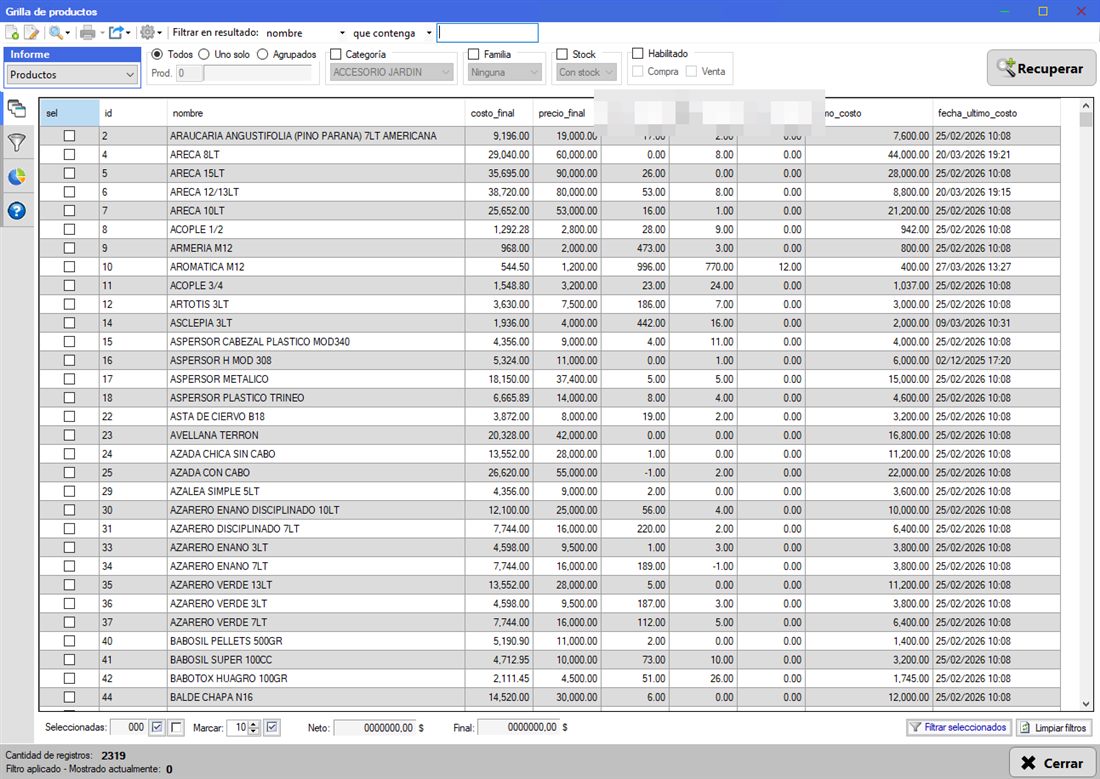Click the Cerrar button
1100x779 pixels.
coord(1052,763)
